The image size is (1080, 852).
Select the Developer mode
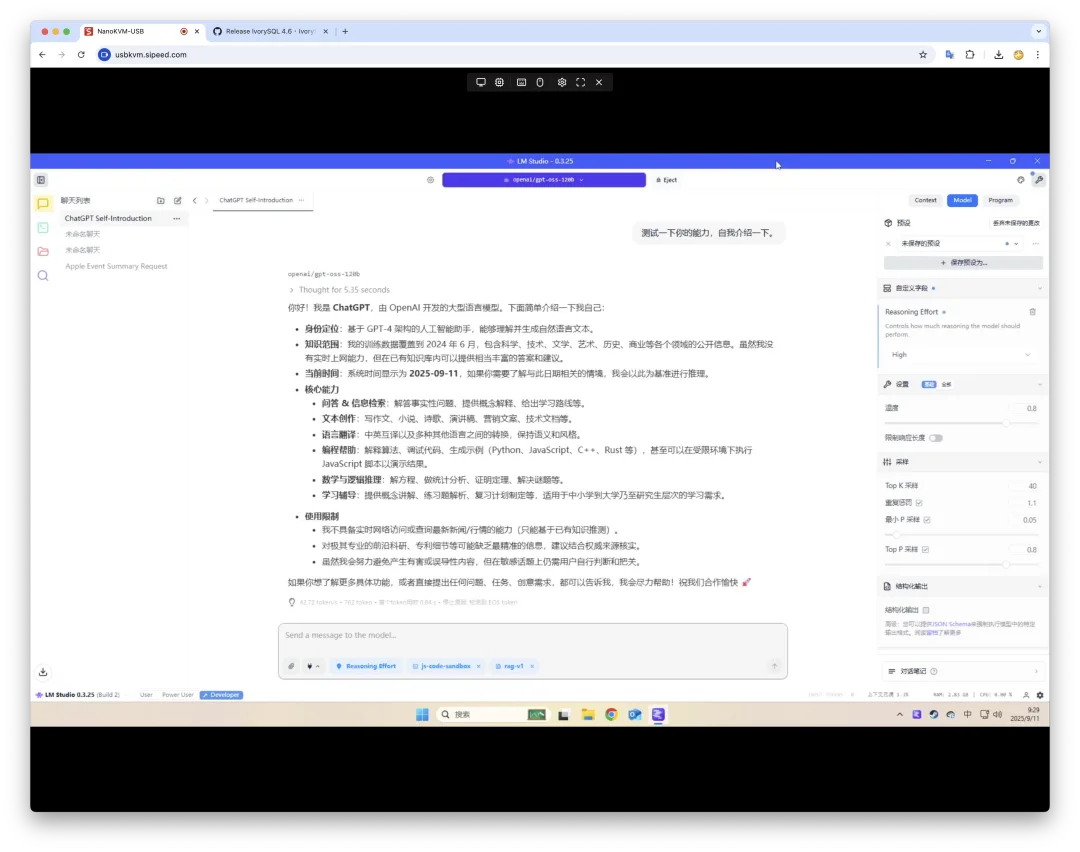tap(221, 695)
